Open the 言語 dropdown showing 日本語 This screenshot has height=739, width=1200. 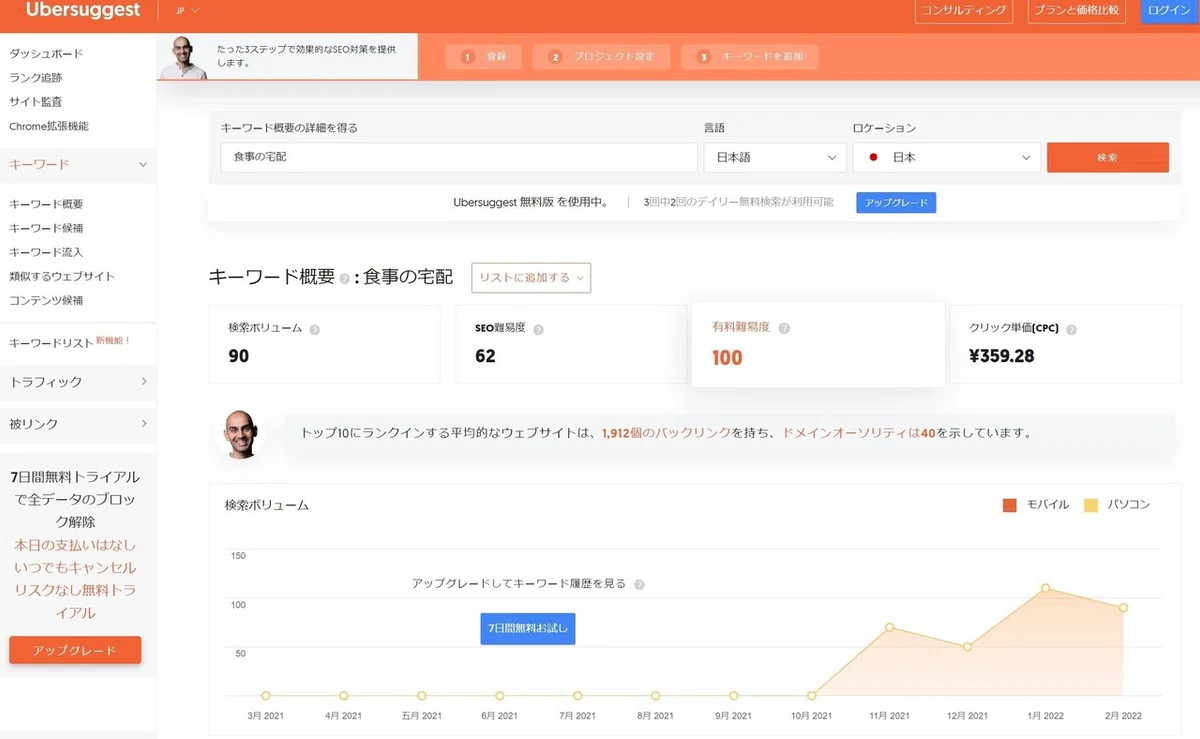pos(775,158)
